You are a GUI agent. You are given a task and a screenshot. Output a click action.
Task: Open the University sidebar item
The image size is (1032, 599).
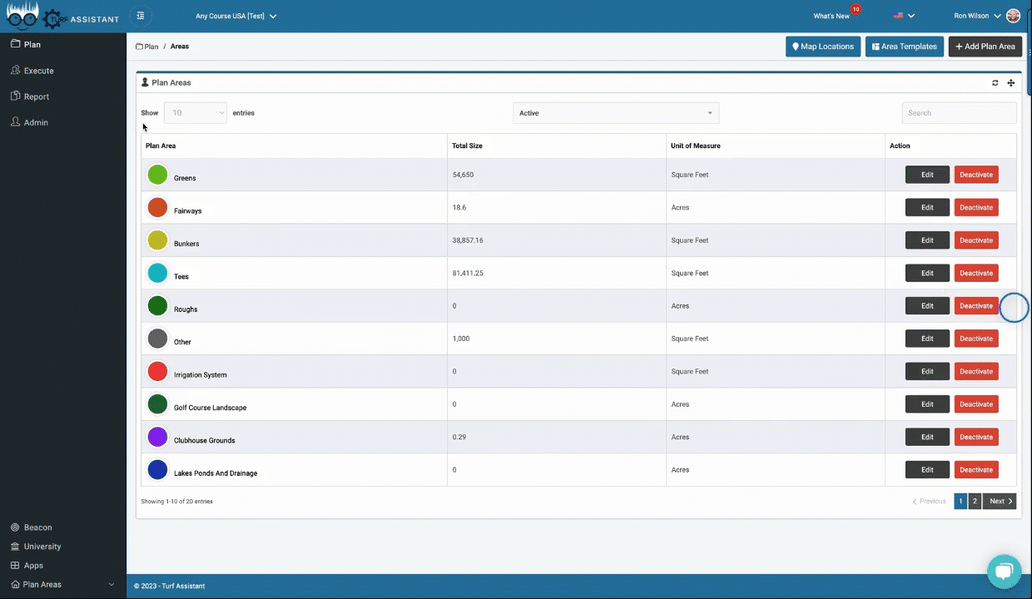click(42, 546)
